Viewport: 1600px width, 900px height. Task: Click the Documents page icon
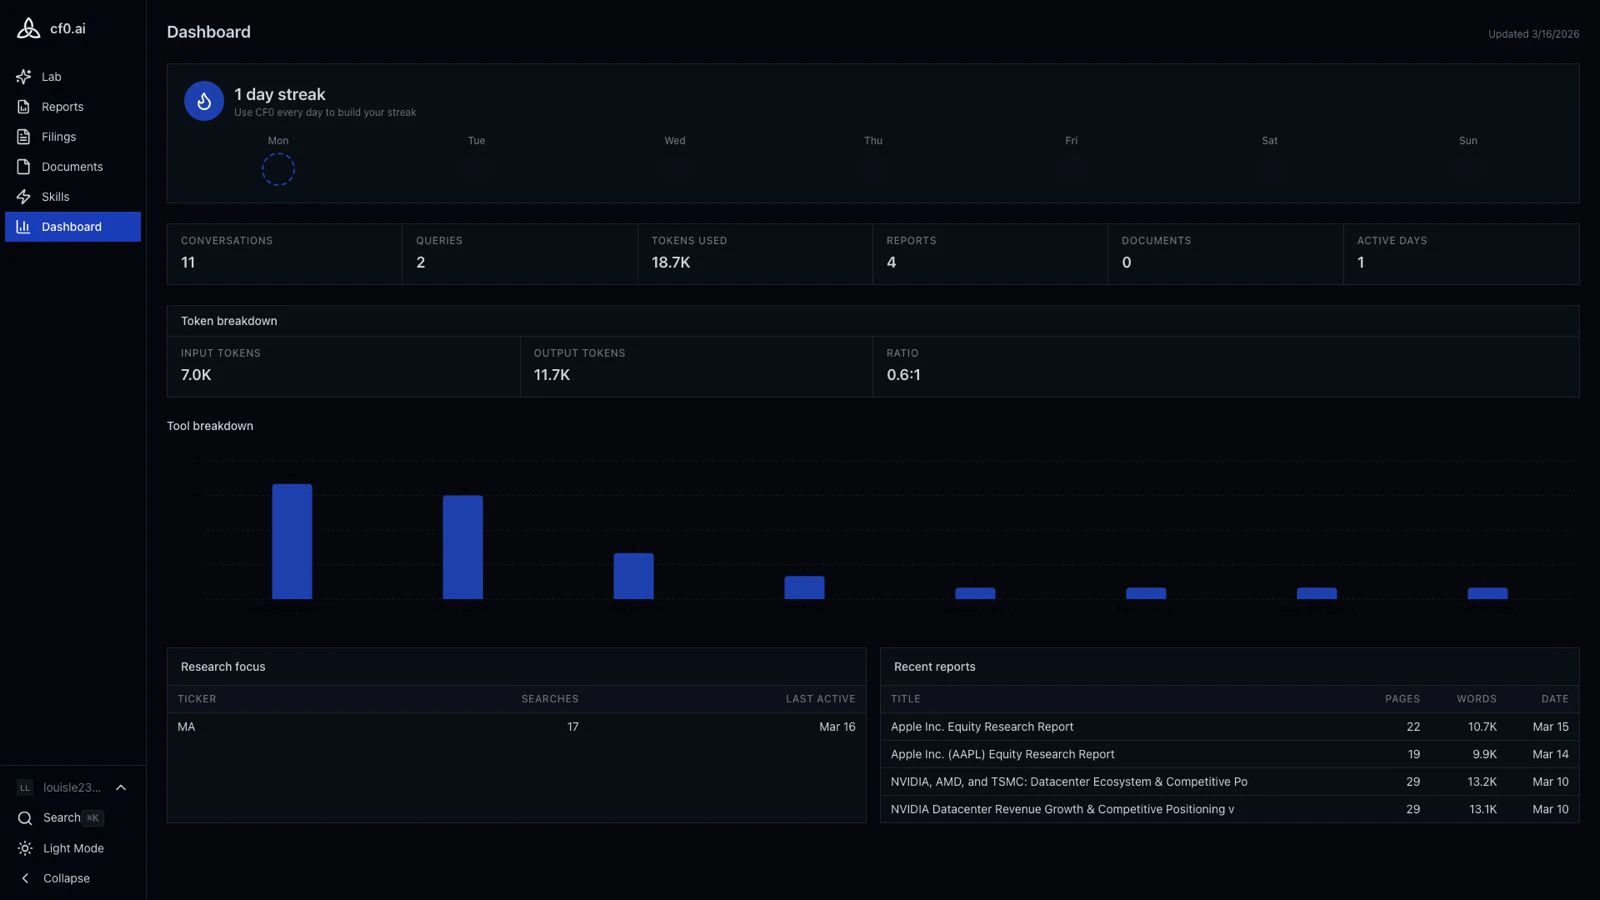coord(24,167)
